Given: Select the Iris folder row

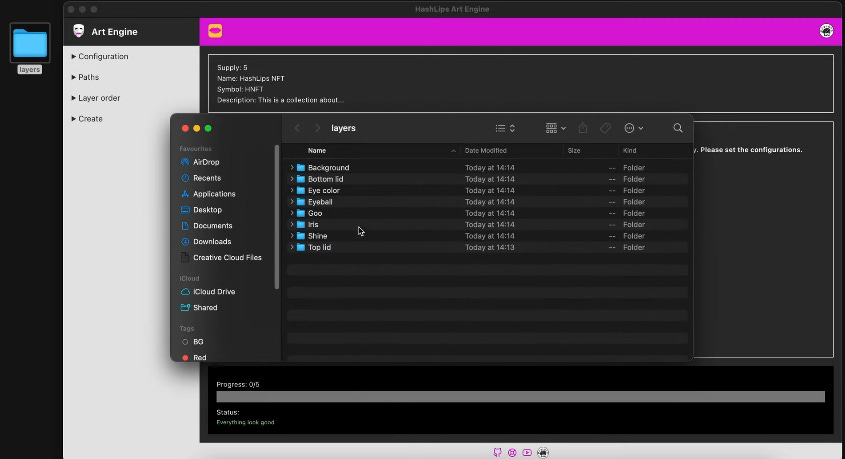Looking at the screenshot, I should pos(488,224).
